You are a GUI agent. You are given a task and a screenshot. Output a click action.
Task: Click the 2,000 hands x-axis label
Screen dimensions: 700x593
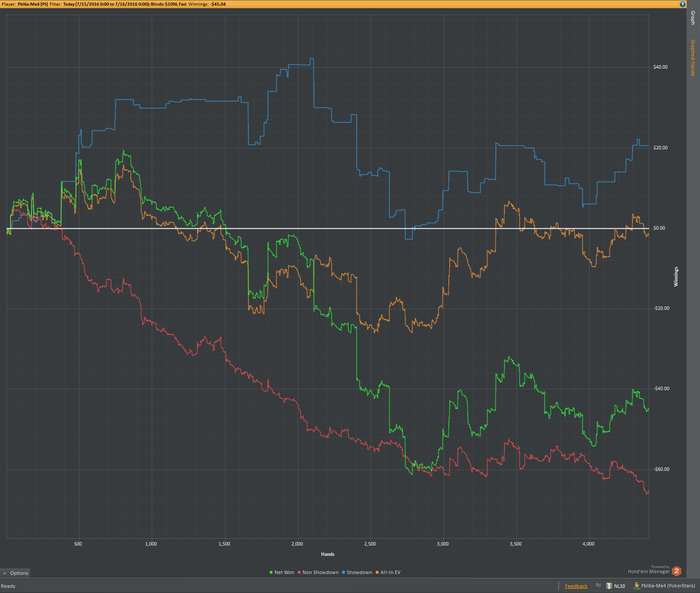[x=297, y=544]
